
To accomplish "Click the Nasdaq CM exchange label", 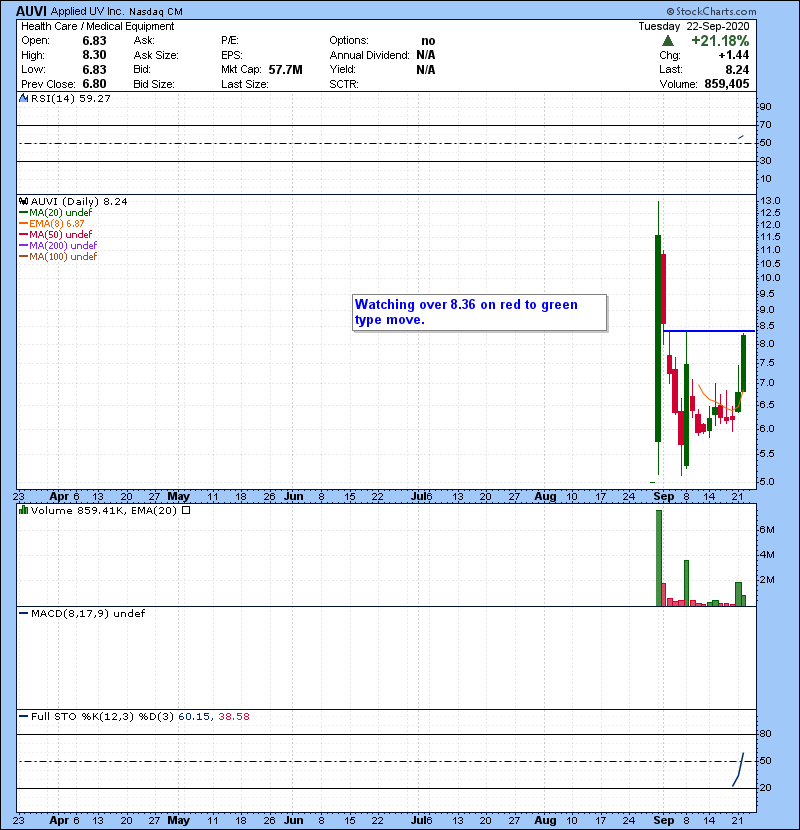I will point(156,12).
